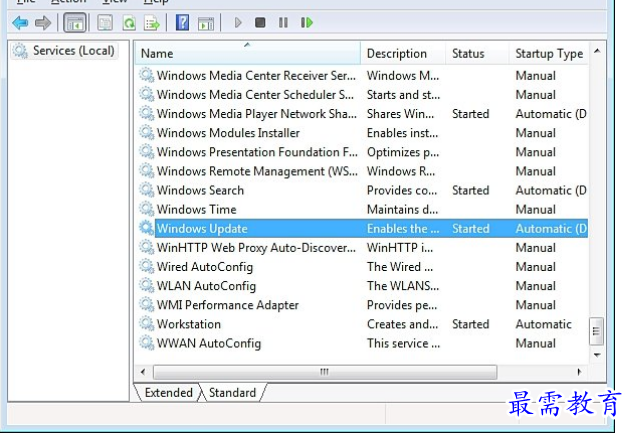Click the Stop Service square button
Viewport: 630px width, 435px height.
pos(260,22)
